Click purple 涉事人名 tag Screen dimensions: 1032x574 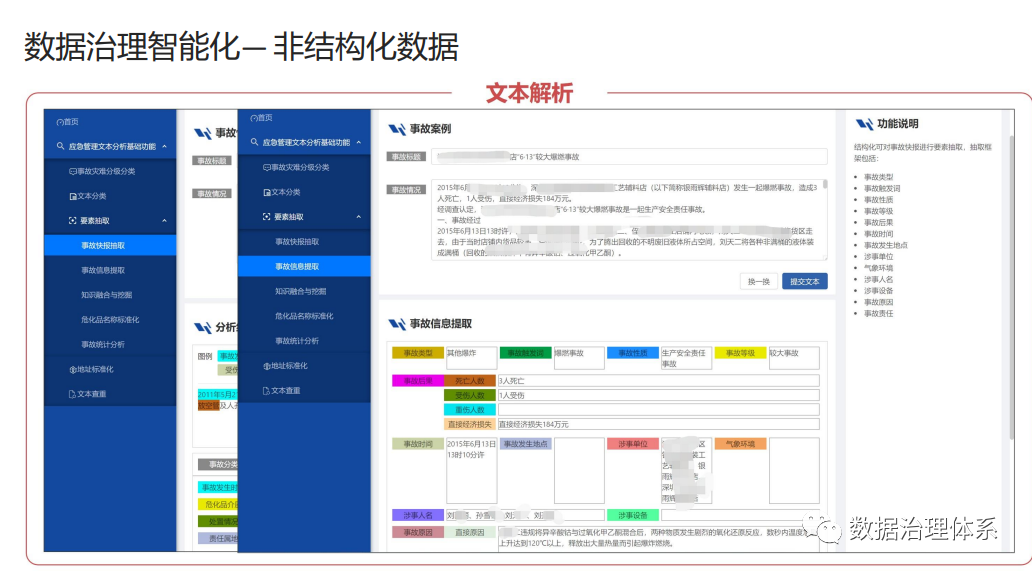(418, 515)
